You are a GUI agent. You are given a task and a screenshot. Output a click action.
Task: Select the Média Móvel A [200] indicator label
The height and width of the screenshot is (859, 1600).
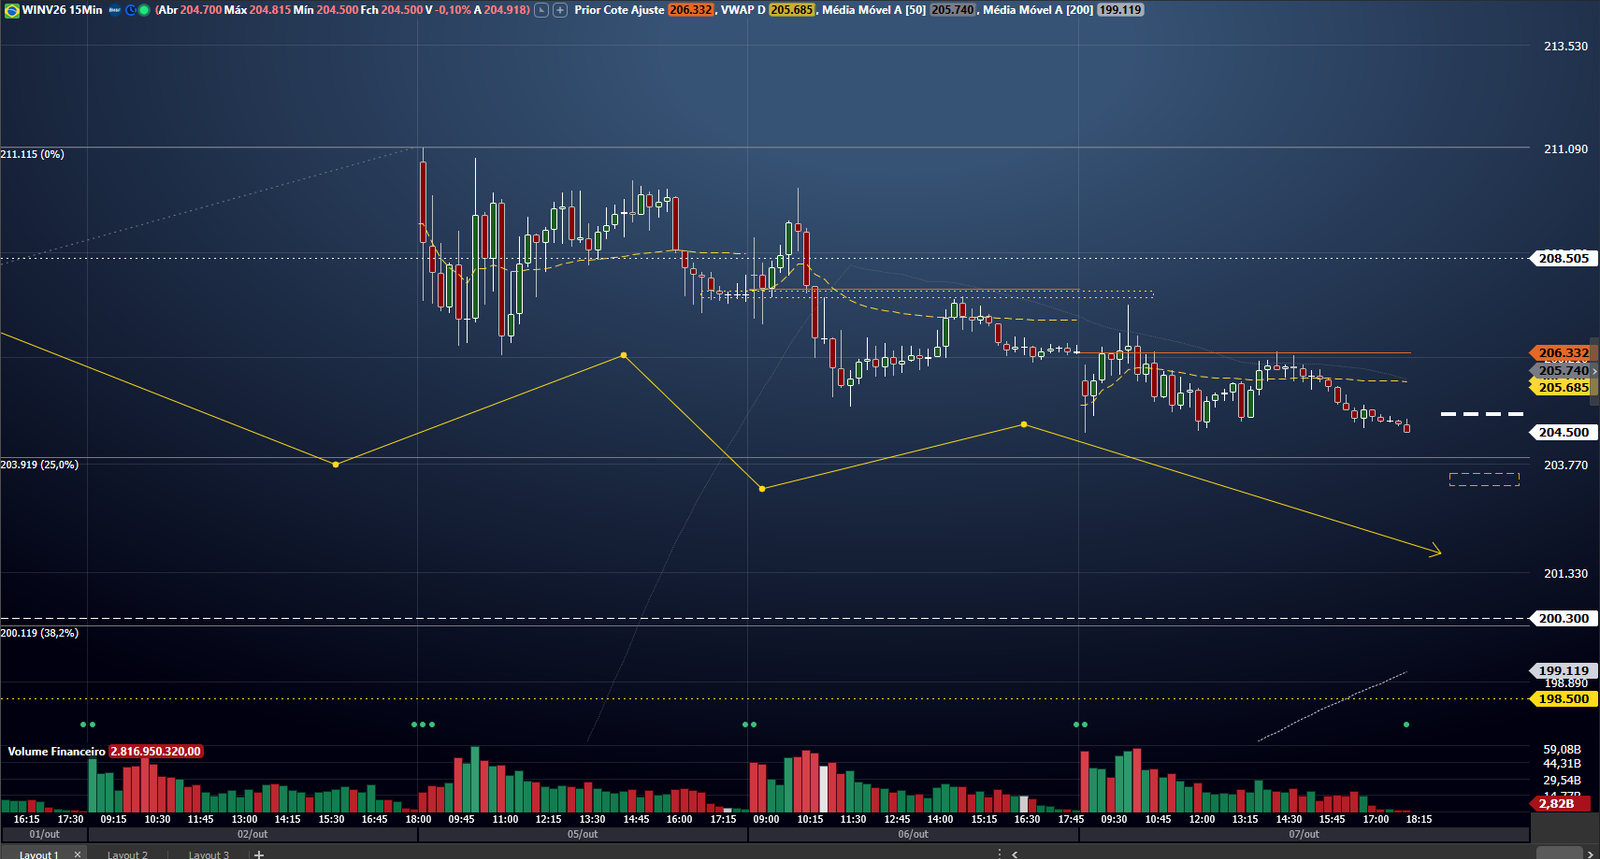1038,10
